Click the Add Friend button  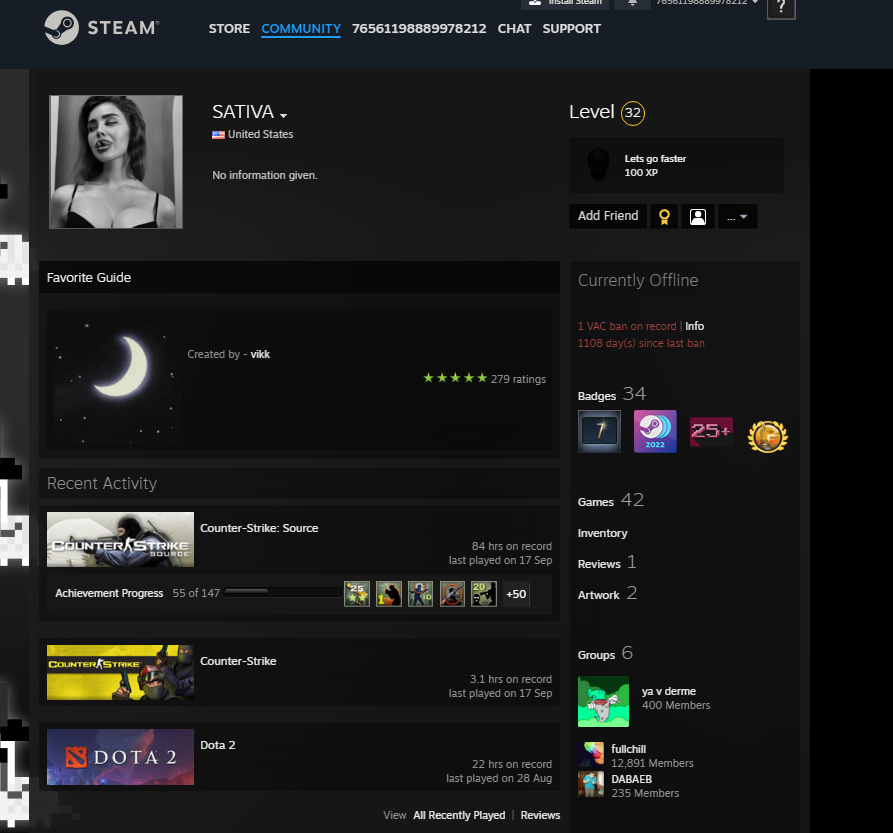point(608,216)
